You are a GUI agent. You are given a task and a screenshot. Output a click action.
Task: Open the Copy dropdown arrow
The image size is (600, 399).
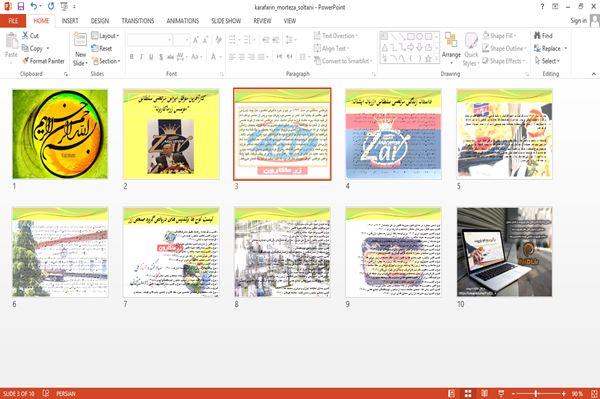click(x=48, y=49)
